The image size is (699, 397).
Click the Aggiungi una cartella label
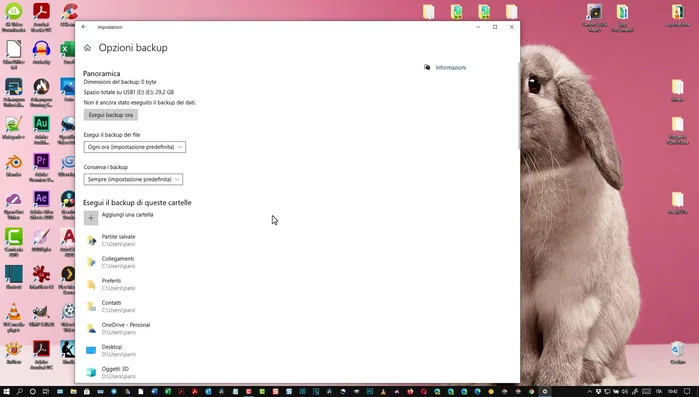[x=127, y=215]
